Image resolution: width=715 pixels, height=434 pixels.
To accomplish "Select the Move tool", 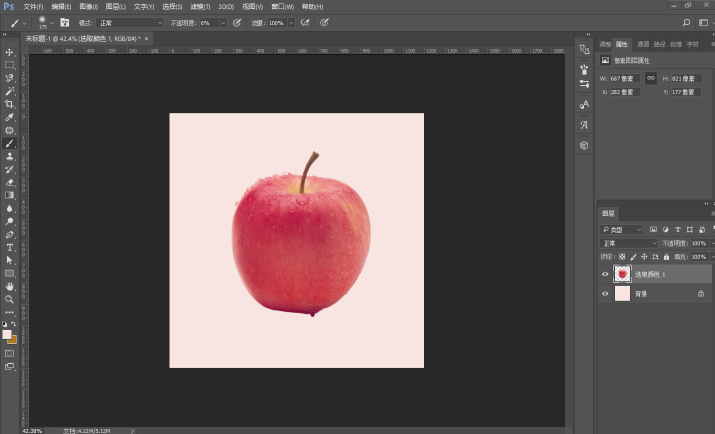I will point(9,52).
